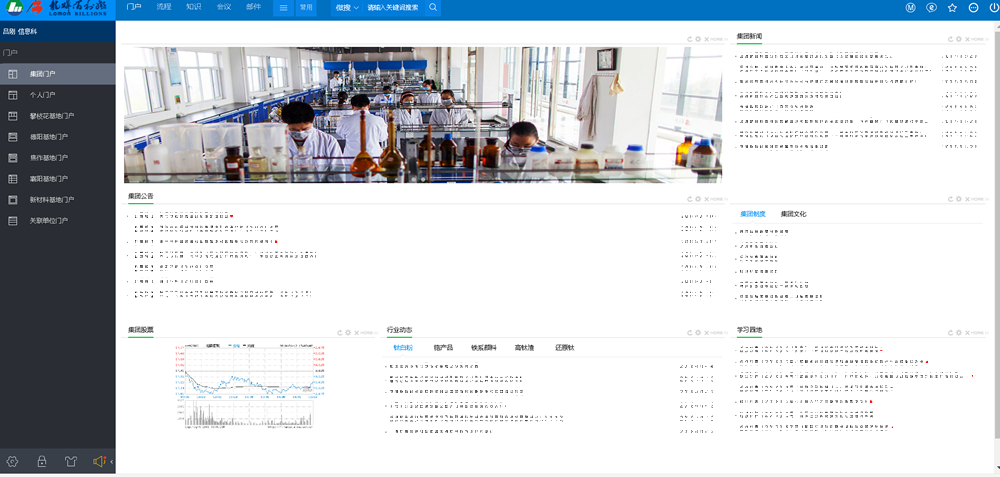This screenshot has width=1000, height=477.
Task: Click the Lomon Billions logo
Action: click(x=57, y=8)
